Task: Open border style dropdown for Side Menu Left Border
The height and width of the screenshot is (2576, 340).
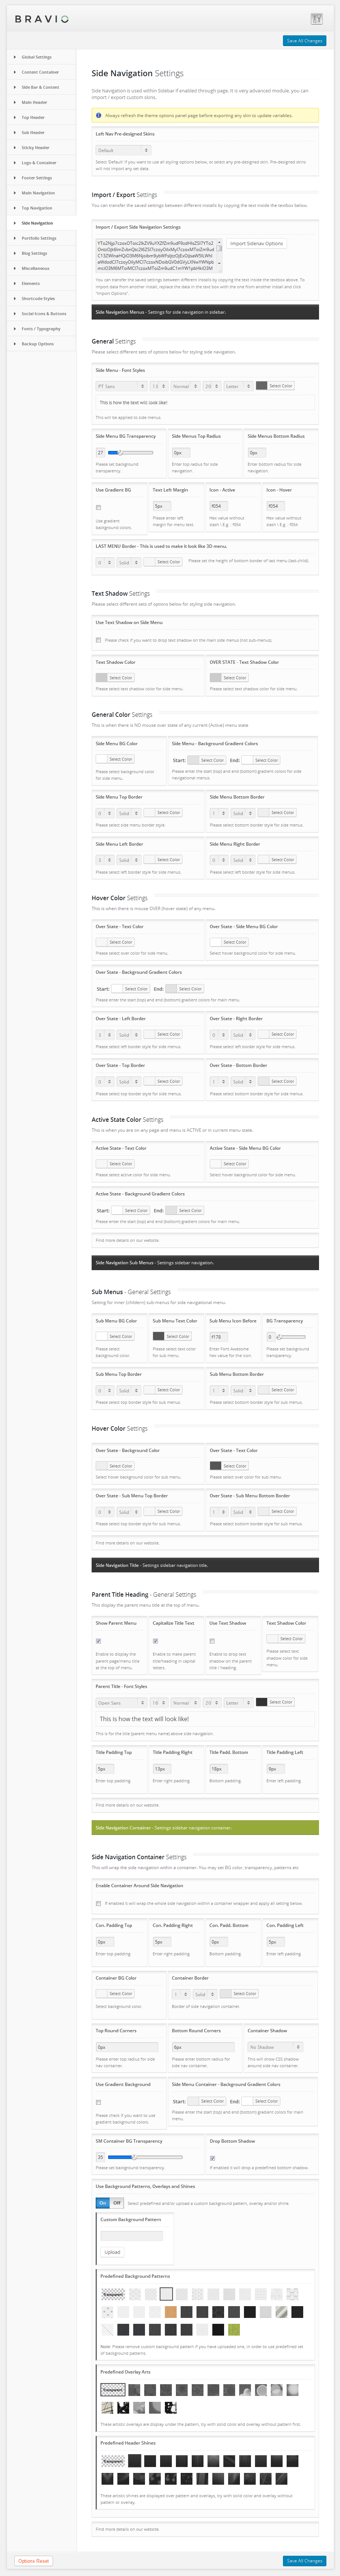Action: [129, 860]
